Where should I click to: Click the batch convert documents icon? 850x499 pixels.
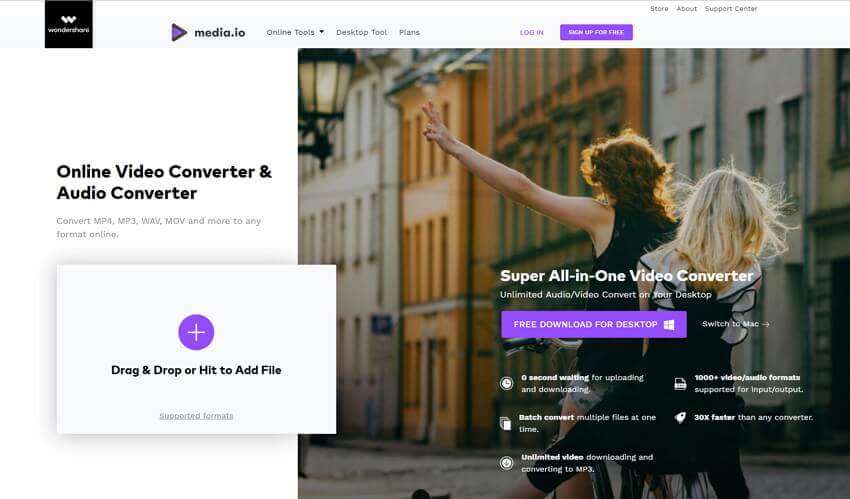pyautogui.click(x=505, y=423)
